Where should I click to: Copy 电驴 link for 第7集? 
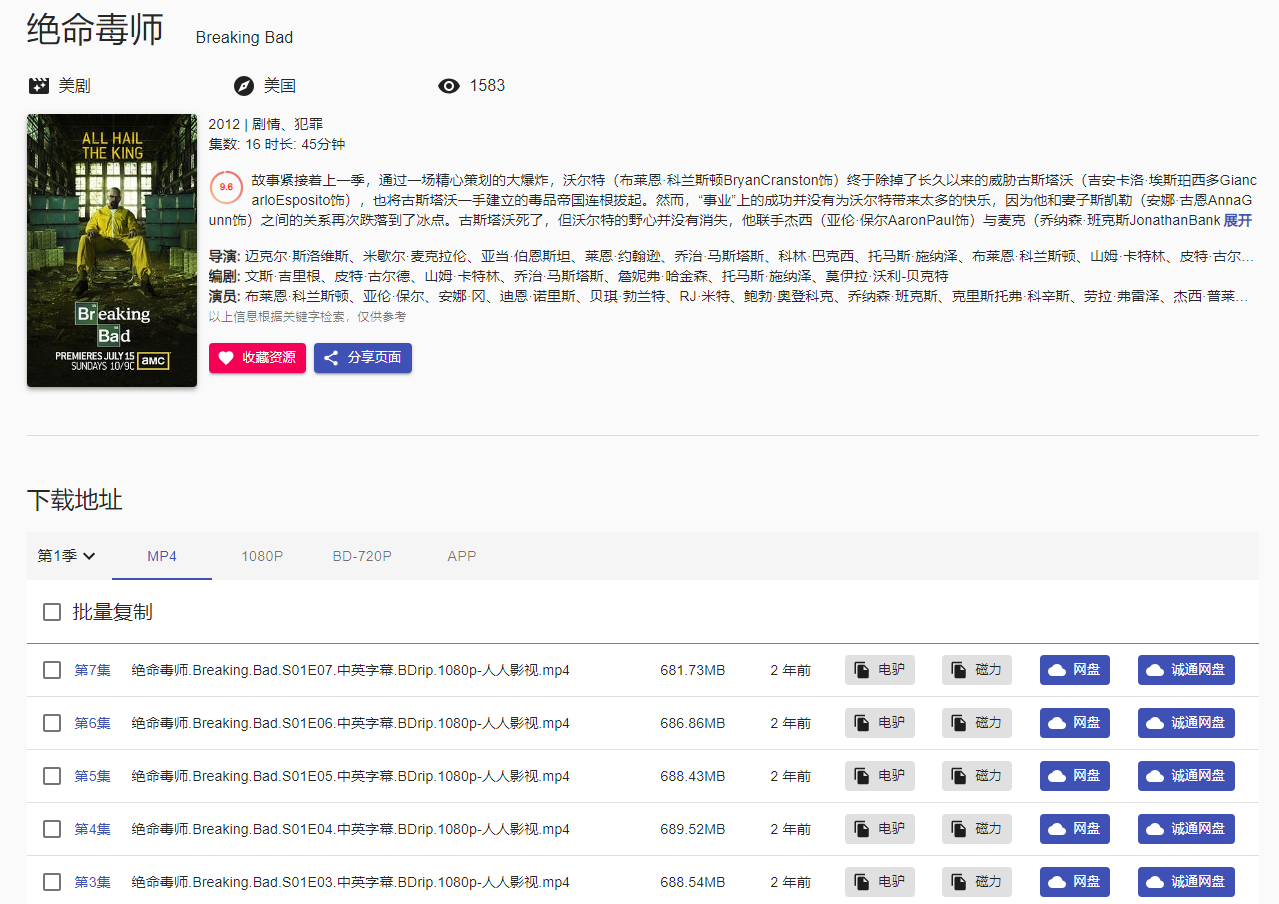click(x=880, y=670)
